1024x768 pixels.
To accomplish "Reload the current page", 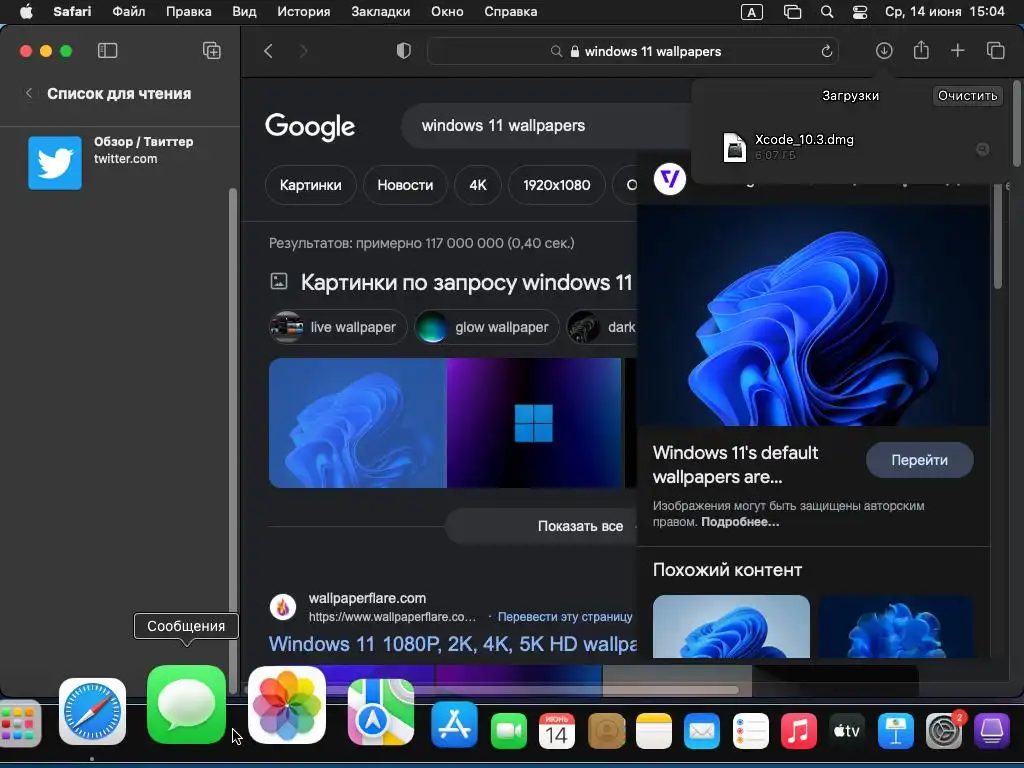I will pos(826,51).
